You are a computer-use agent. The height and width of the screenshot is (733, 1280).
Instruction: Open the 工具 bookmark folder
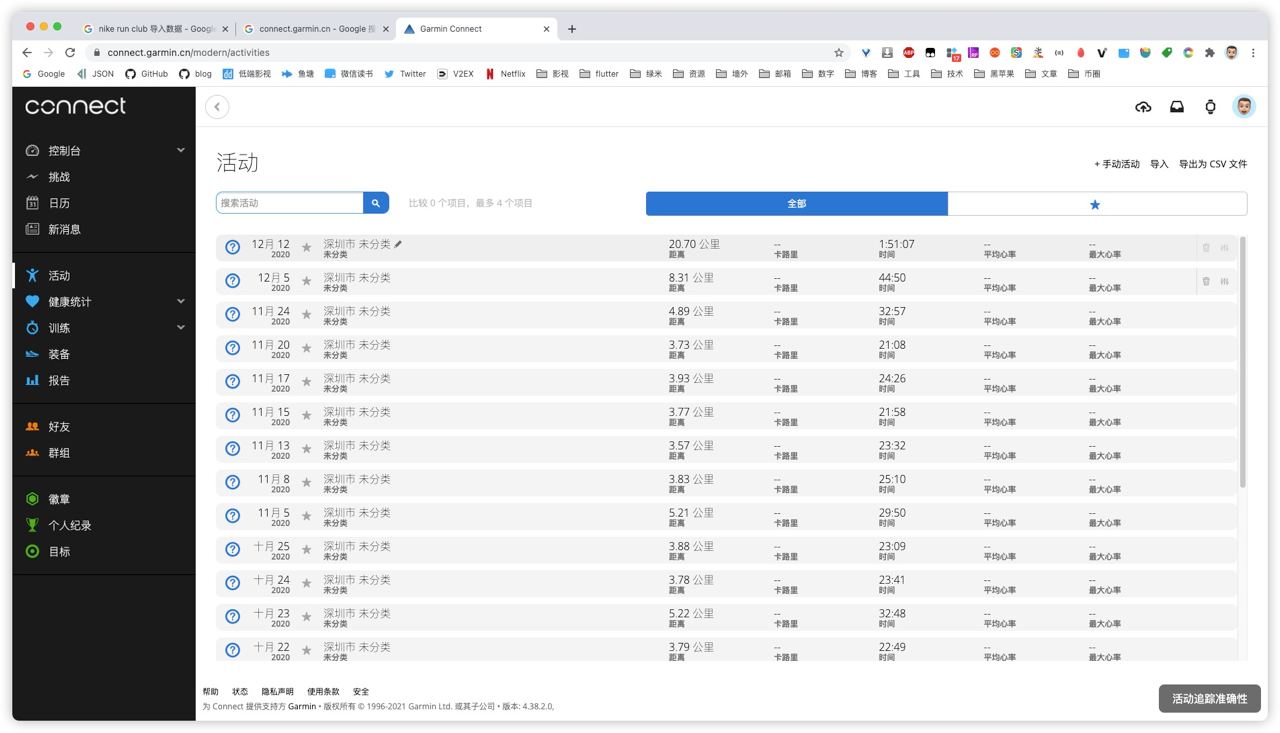(904, 73)
